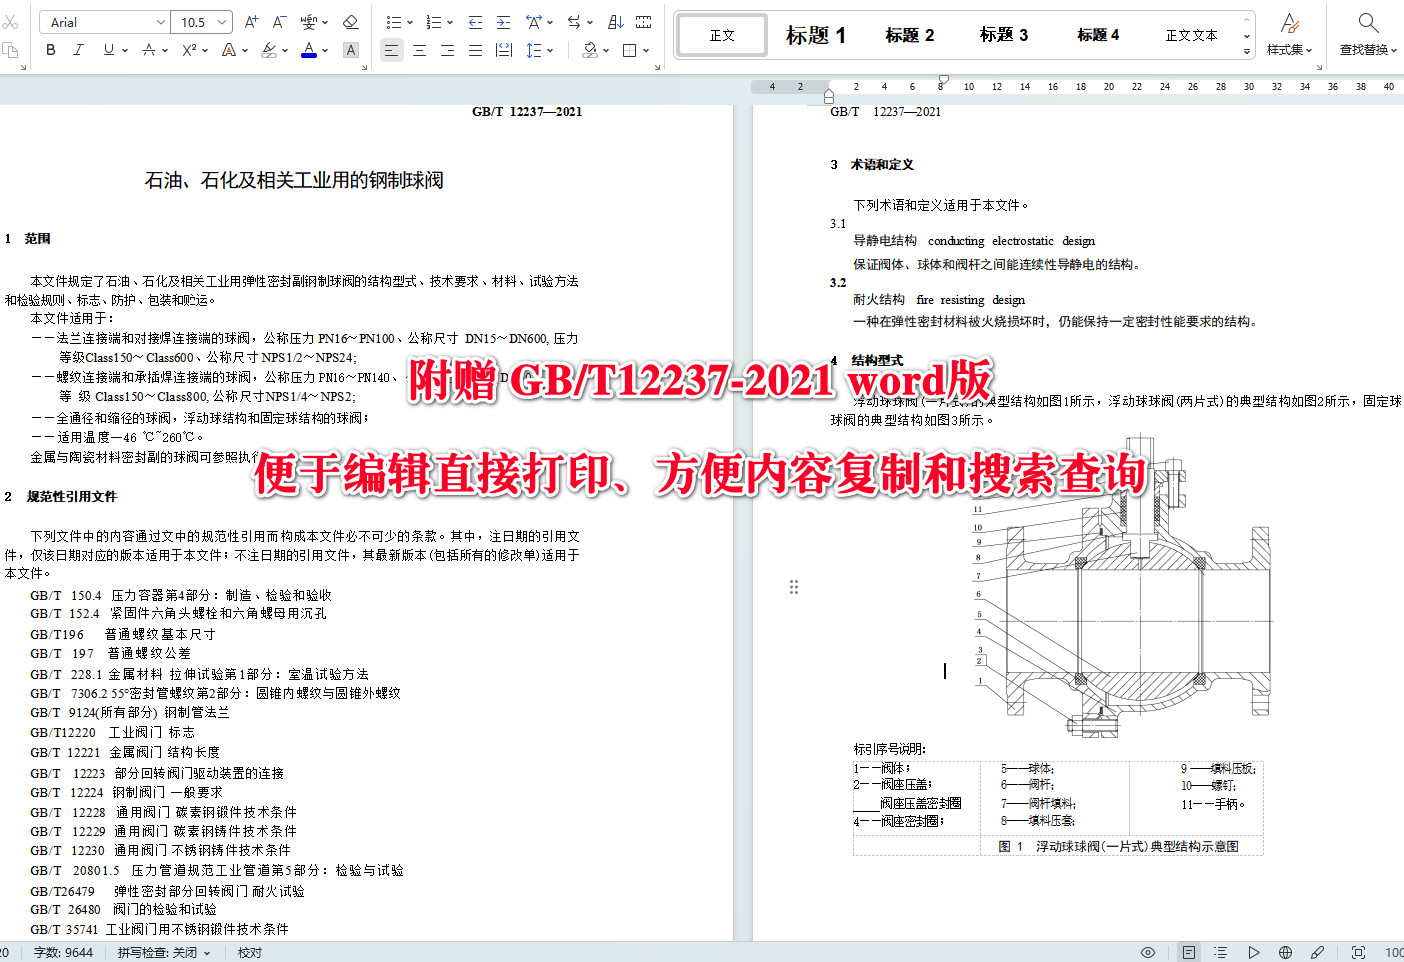
Task: Clear formatting with the eraser icon
Action: point(351,21)
